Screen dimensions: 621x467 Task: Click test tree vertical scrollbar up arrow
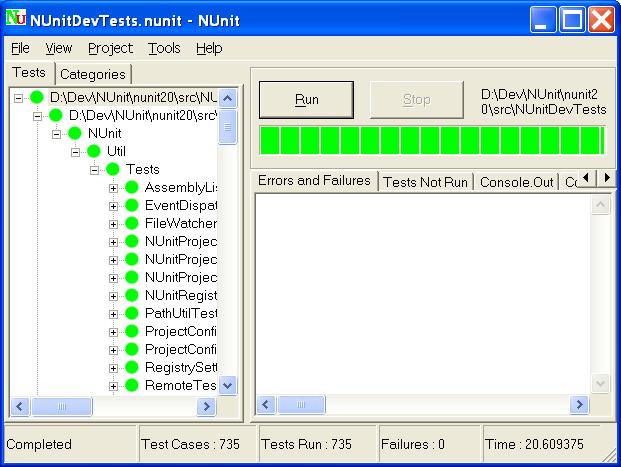(227, 98)
